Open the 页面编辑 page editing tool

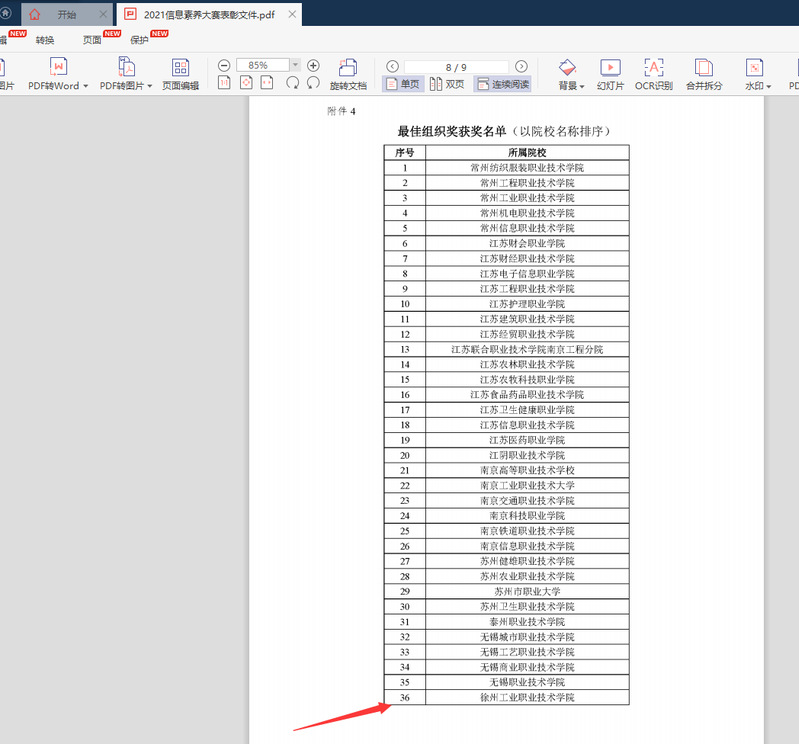(x=180, y=68)
